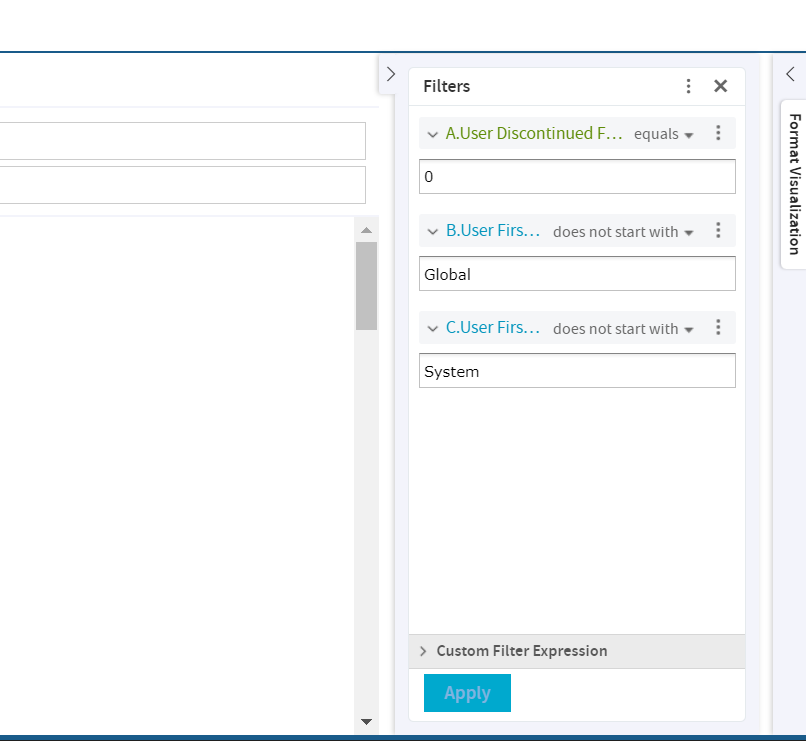Viewport: 806px width, 741px height.
Task: Collapse the C.User First filter section
Action: (x=433, y=328)
